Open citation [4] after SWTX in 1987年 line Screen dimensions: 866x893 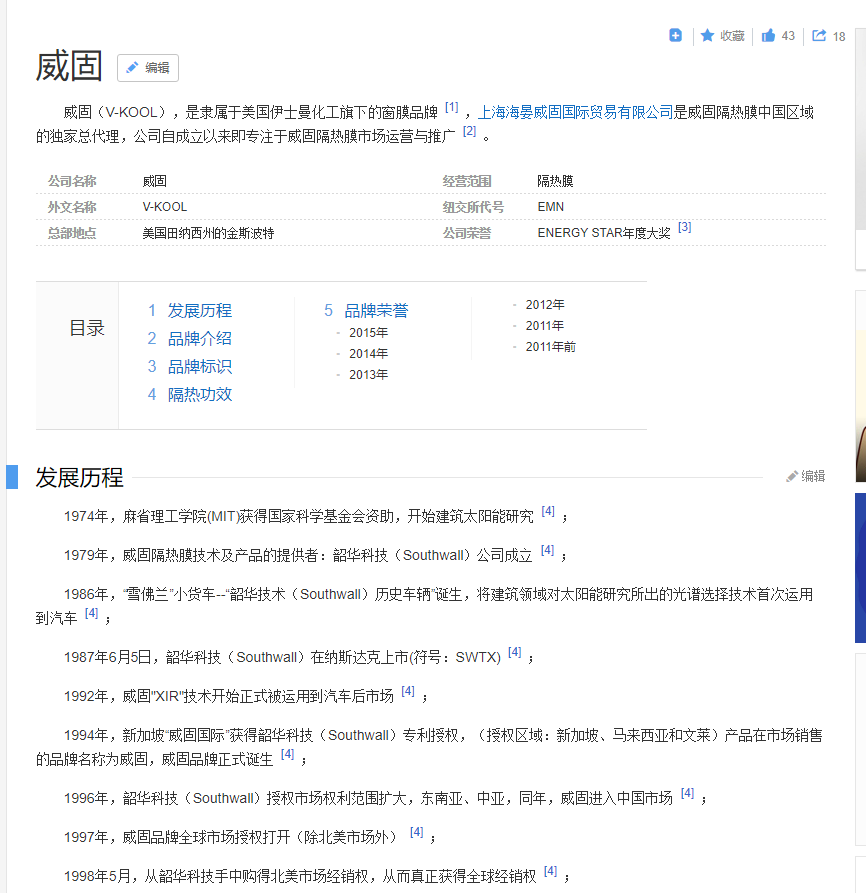click(514, 652)
